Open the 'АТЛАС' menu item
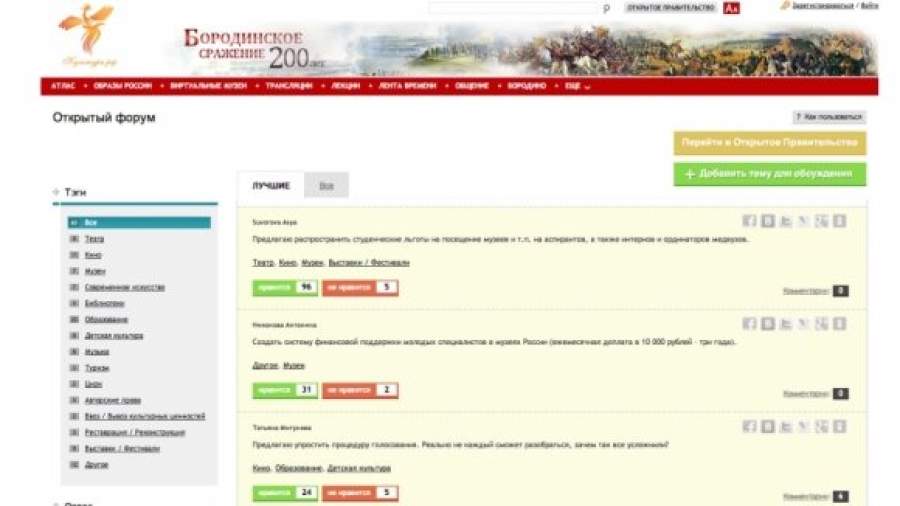900x506 pixels. (x=63, y=86)
